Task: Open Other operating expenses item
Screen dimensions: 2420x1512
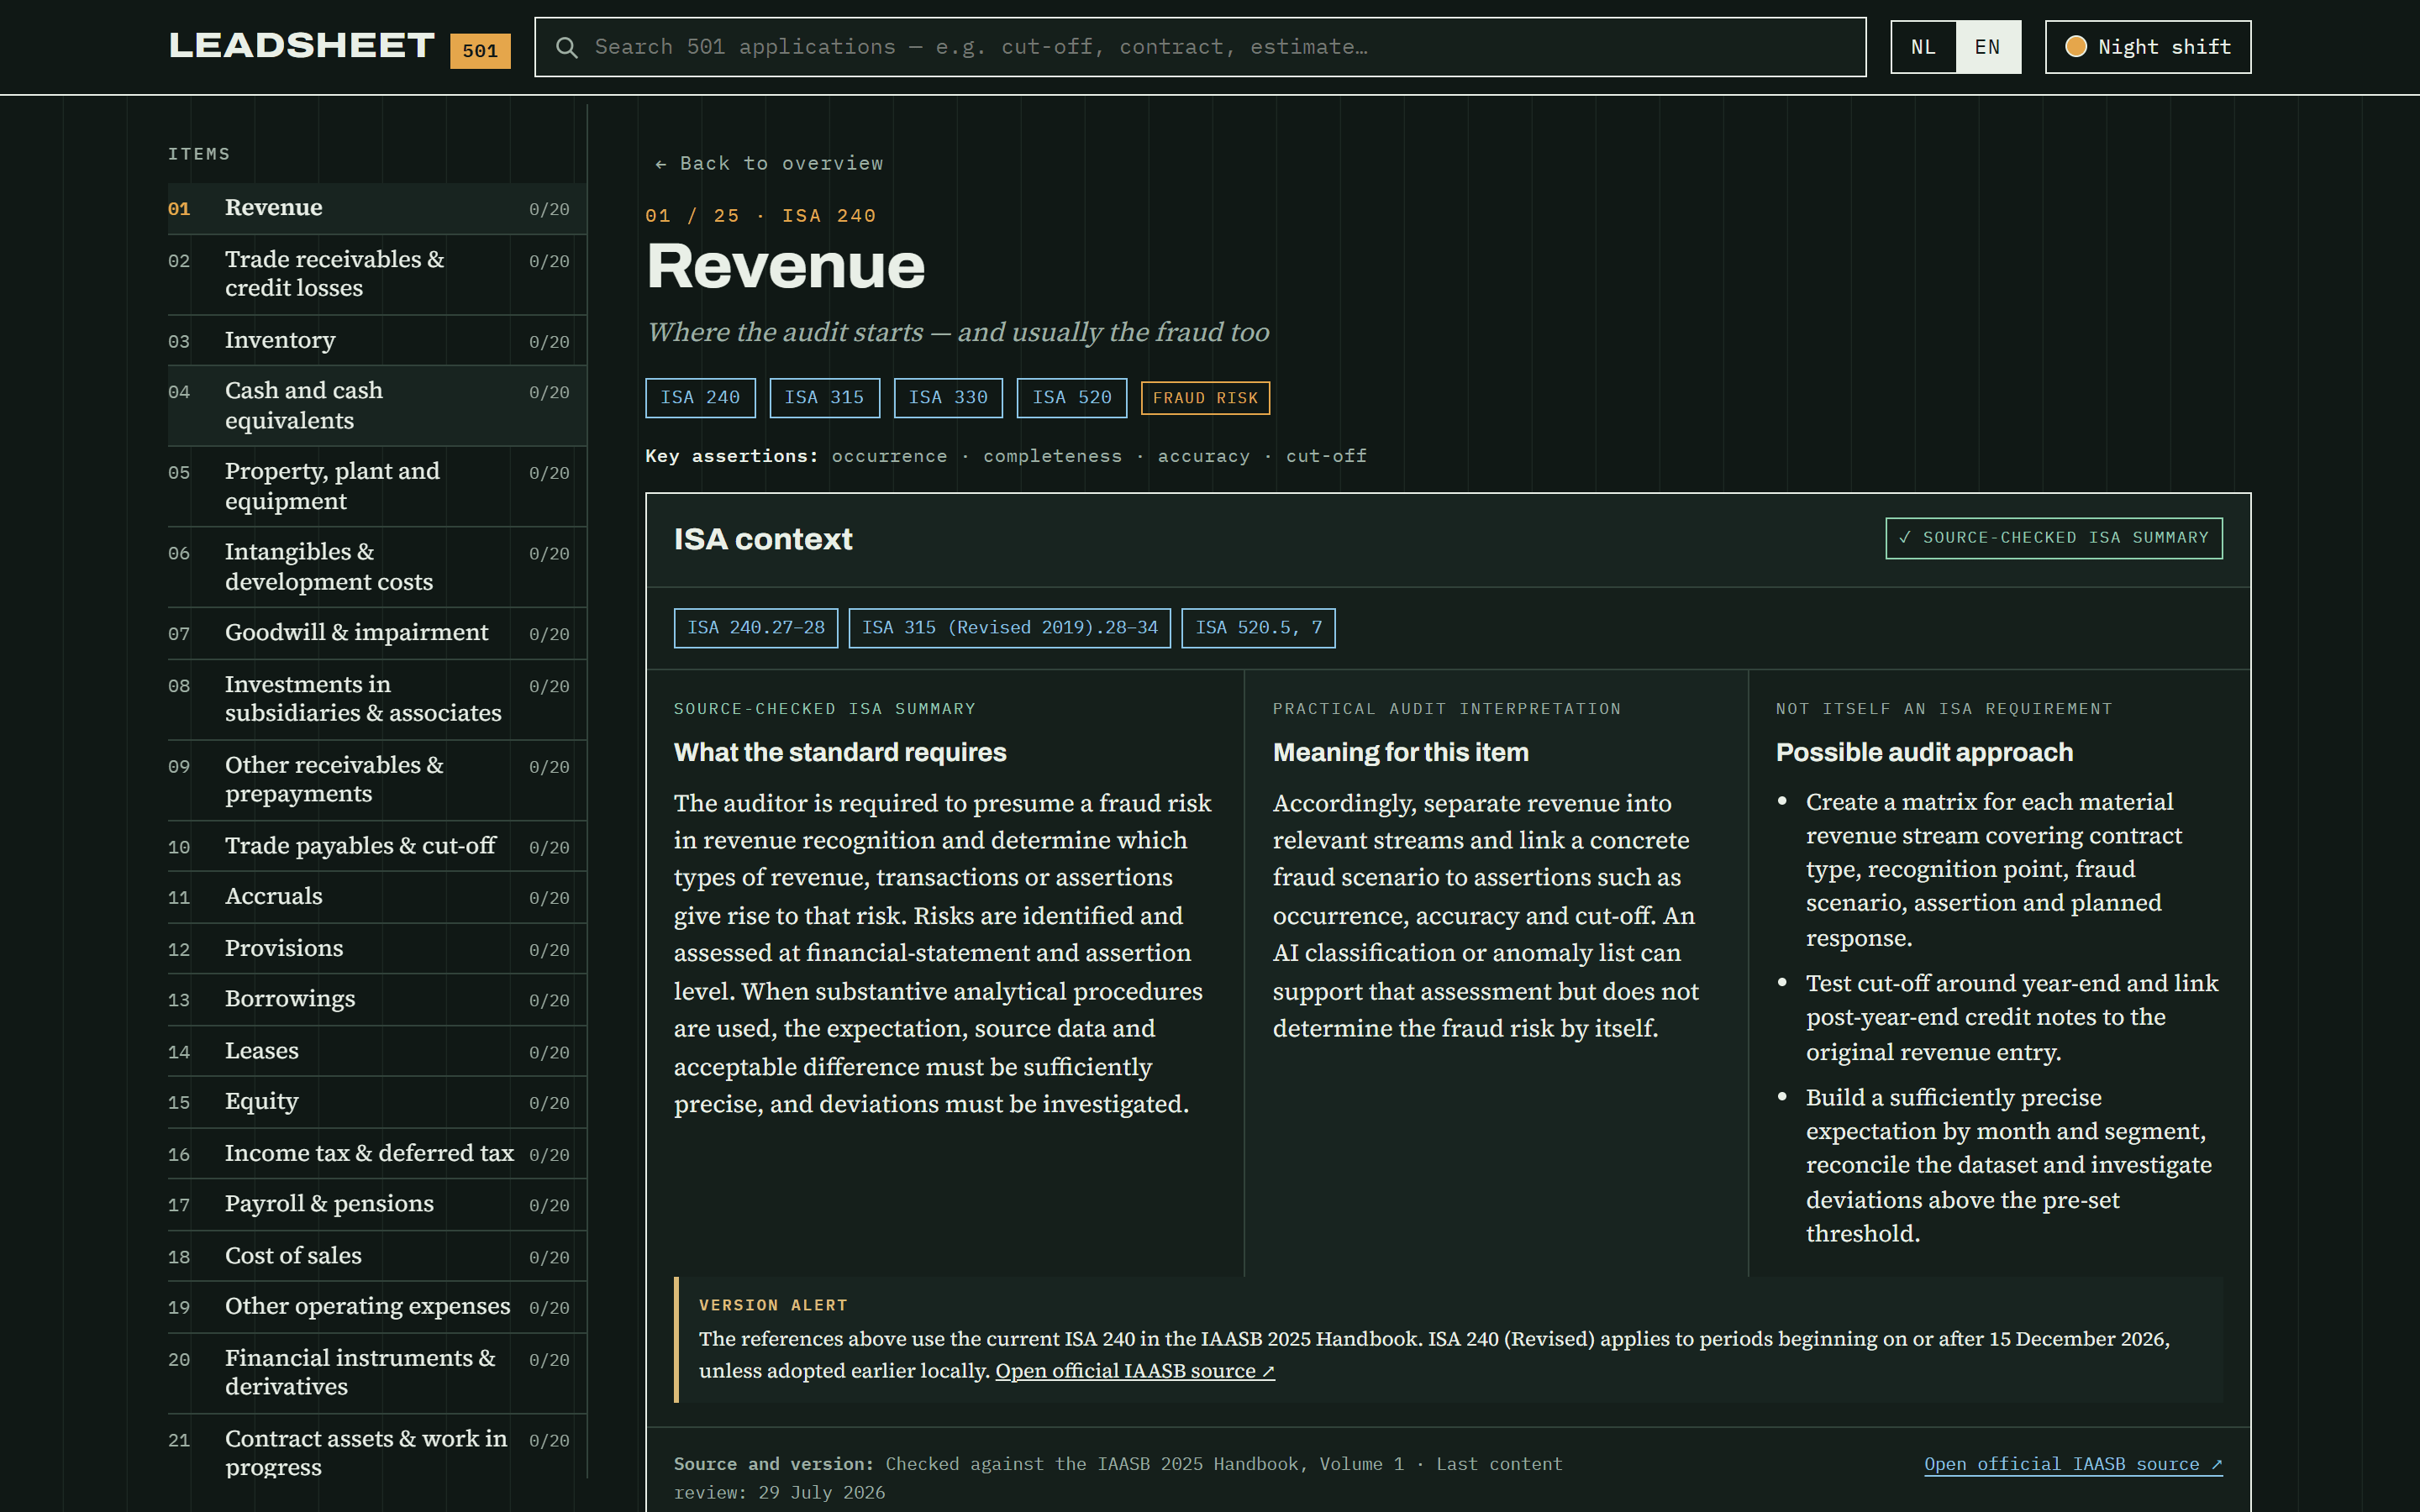Action: tap(377, 1307)
